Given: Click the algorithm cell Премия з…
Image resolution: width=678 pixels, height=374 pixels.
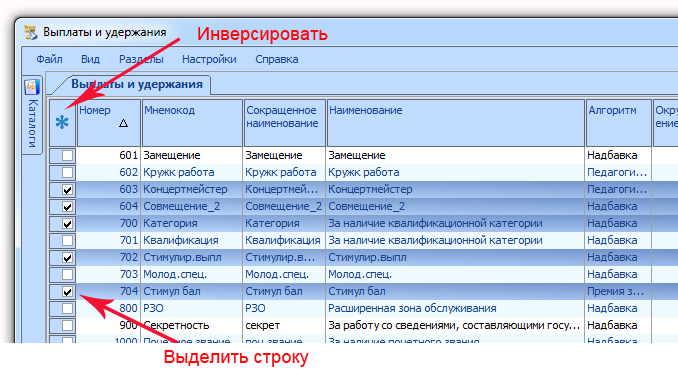Looking at the screenshot, I should point(619,291).
